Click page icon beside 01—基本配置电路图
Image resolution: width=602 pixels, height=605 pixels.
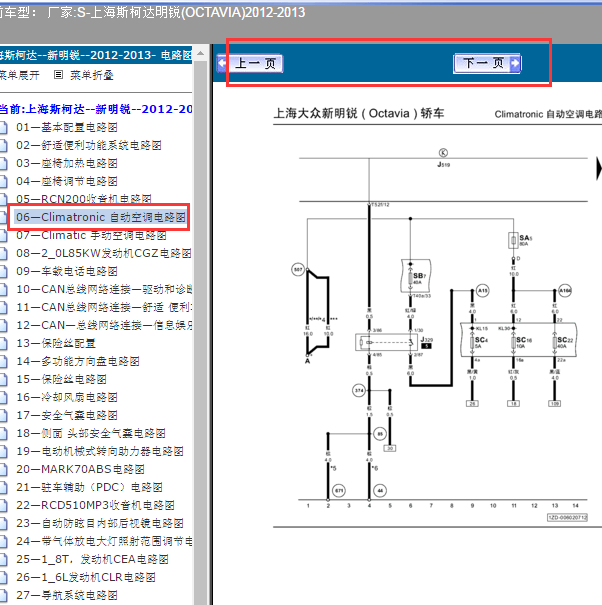coord(3,128)
